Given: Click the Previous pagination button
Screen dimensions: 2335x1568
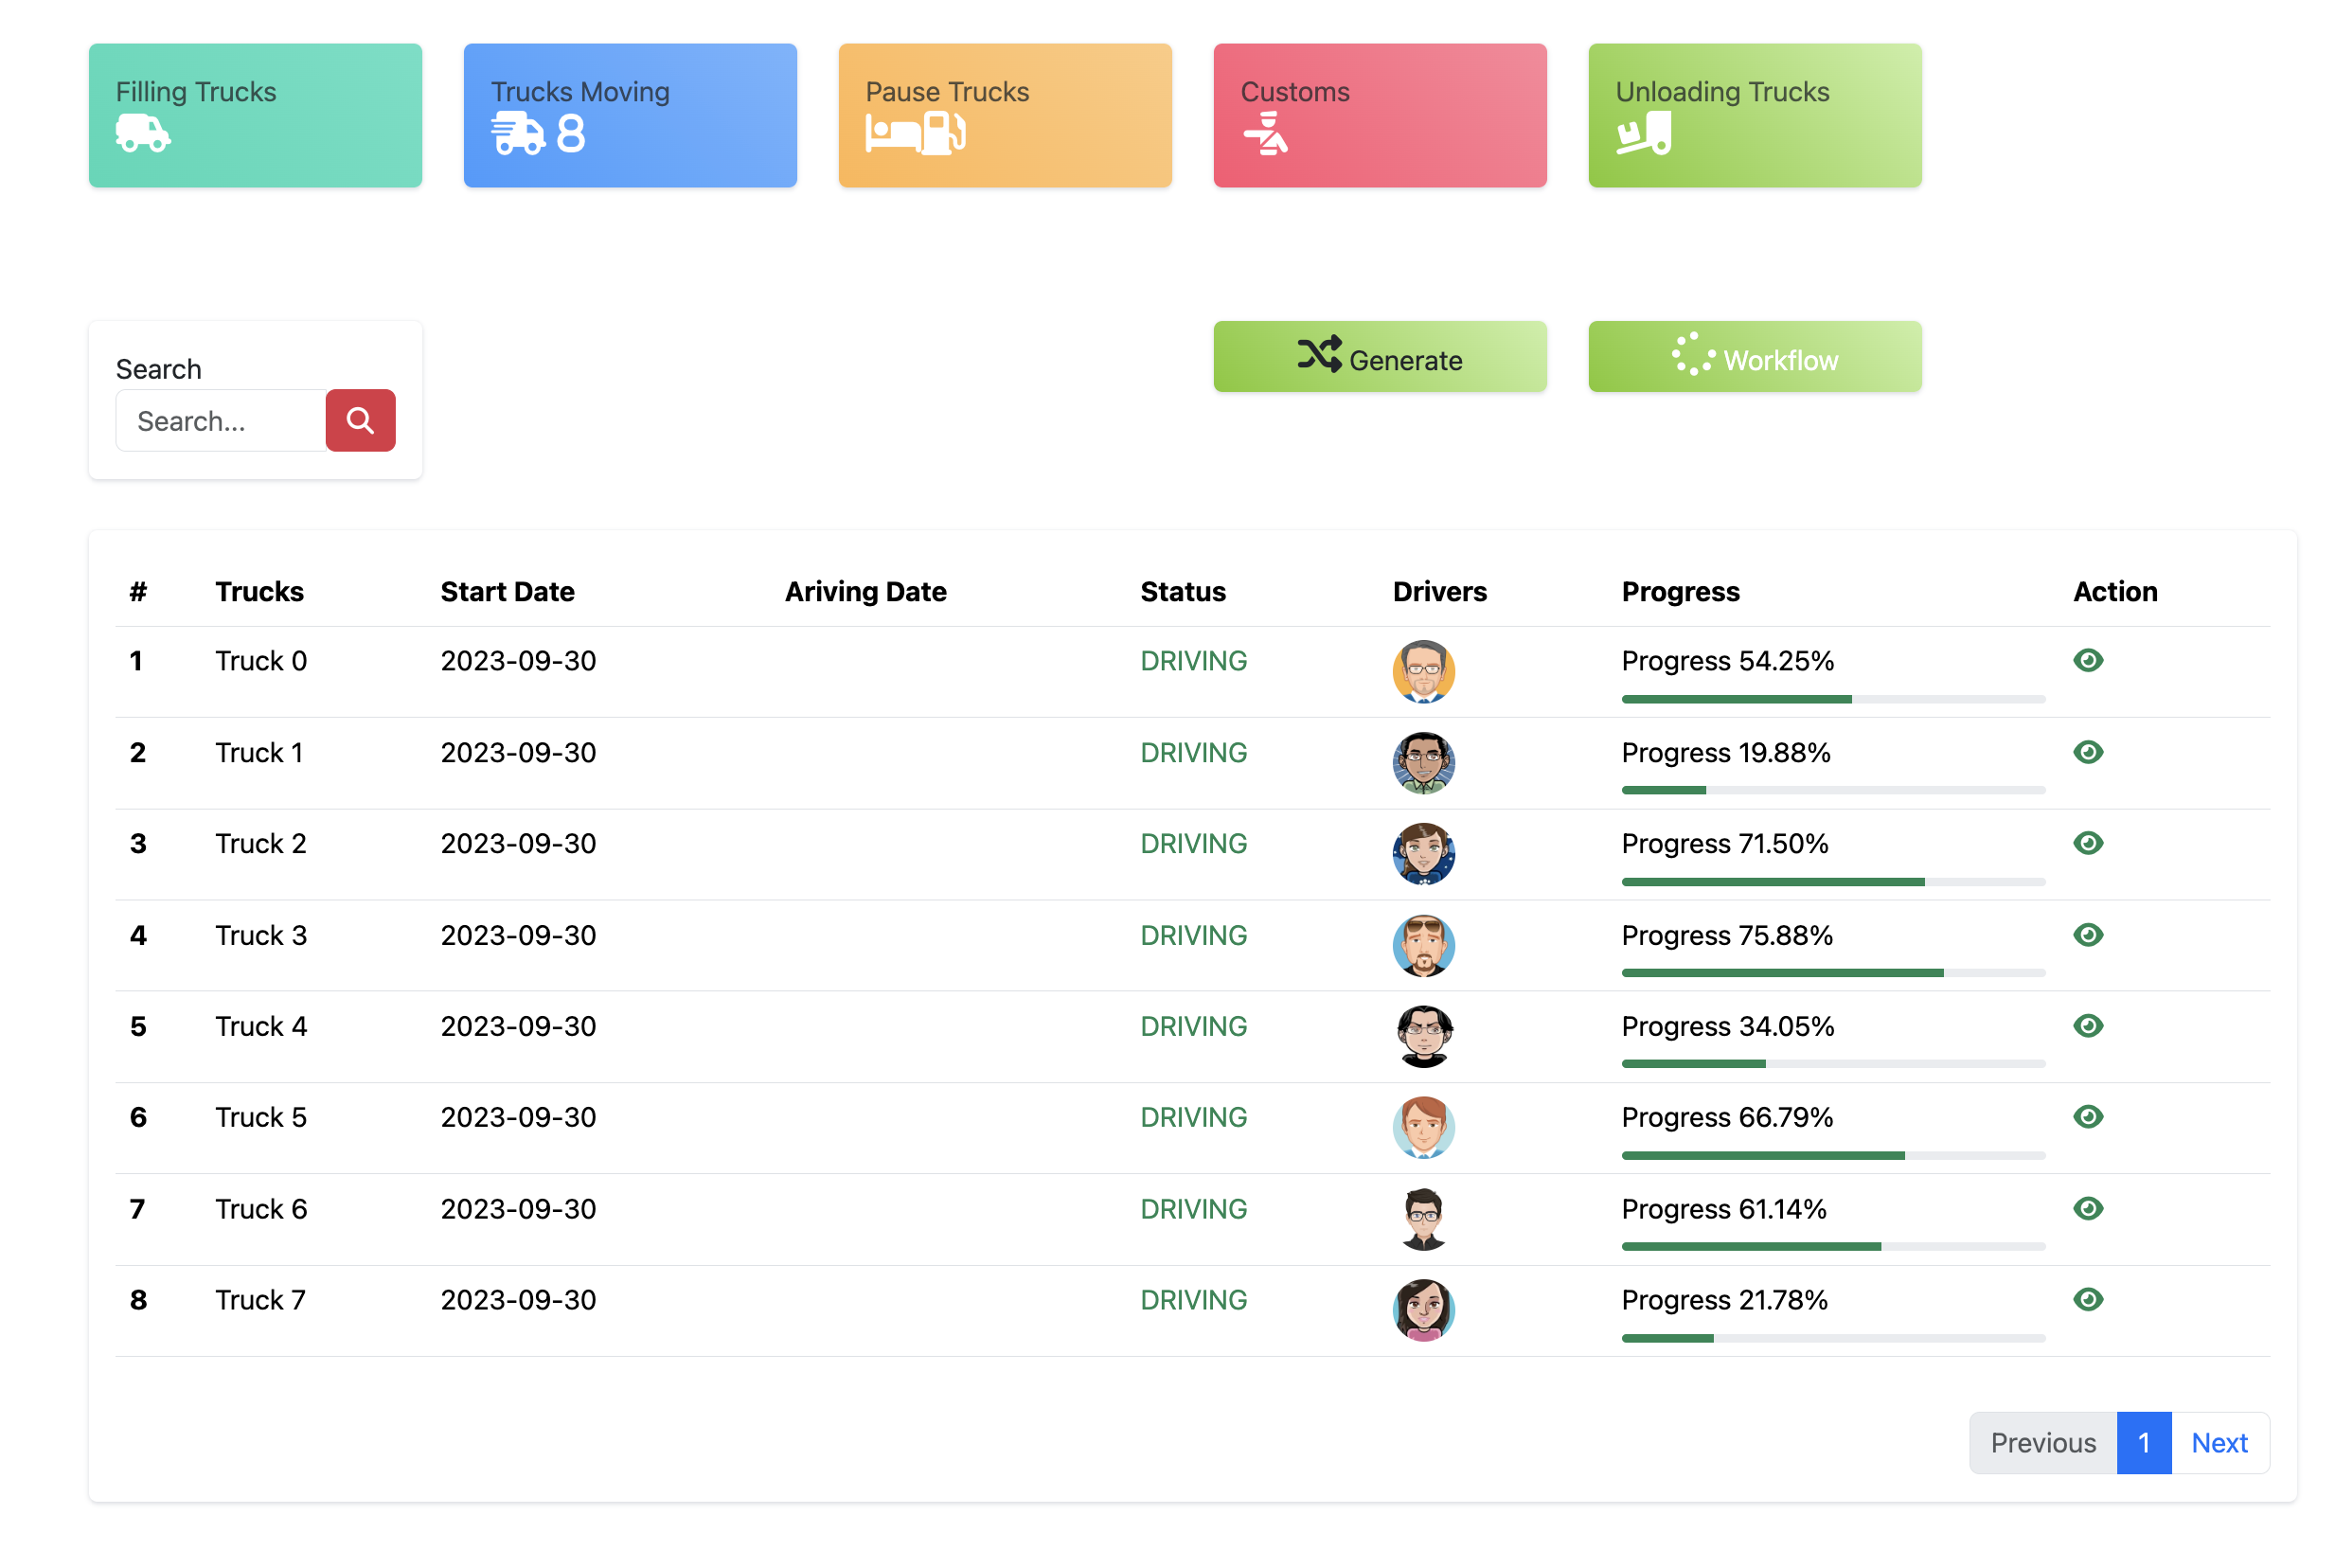Looking at the screenshot, I should [2042, 1442].
